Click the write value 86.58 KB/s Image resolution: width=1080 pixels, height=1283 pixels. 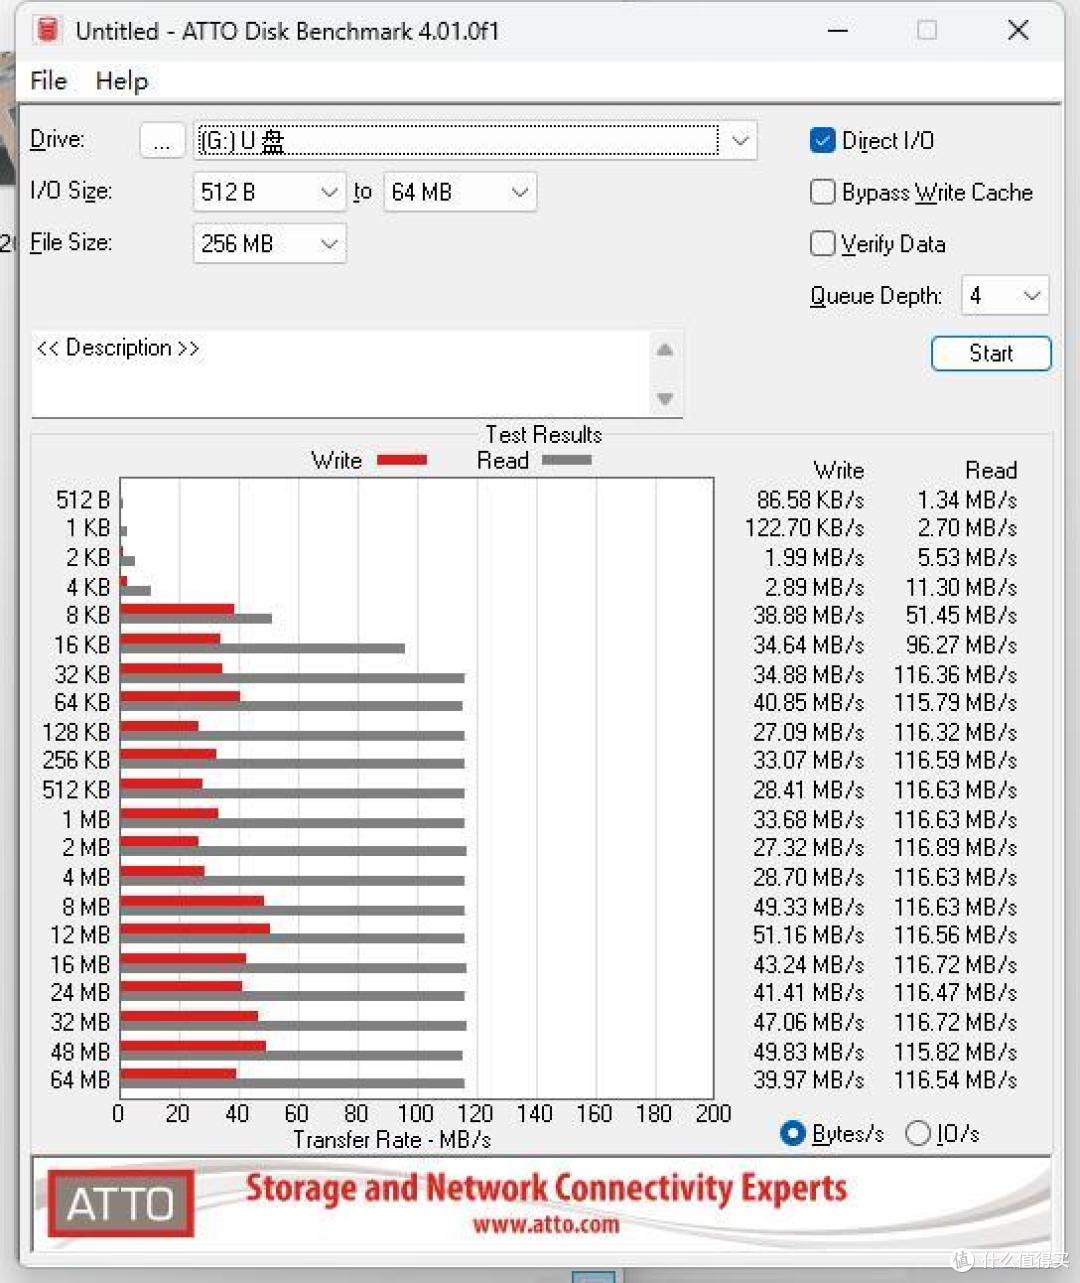810,500
